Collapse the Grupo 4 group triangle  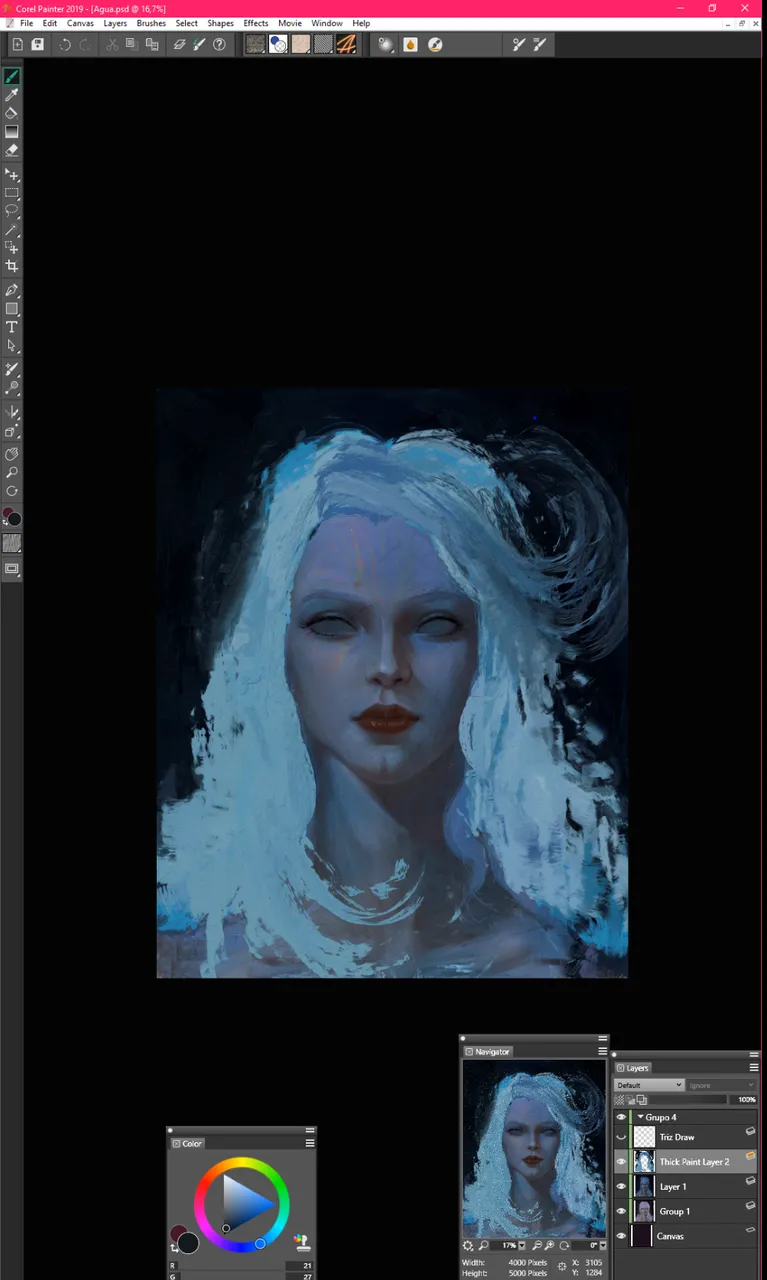tap(640, 1117)
